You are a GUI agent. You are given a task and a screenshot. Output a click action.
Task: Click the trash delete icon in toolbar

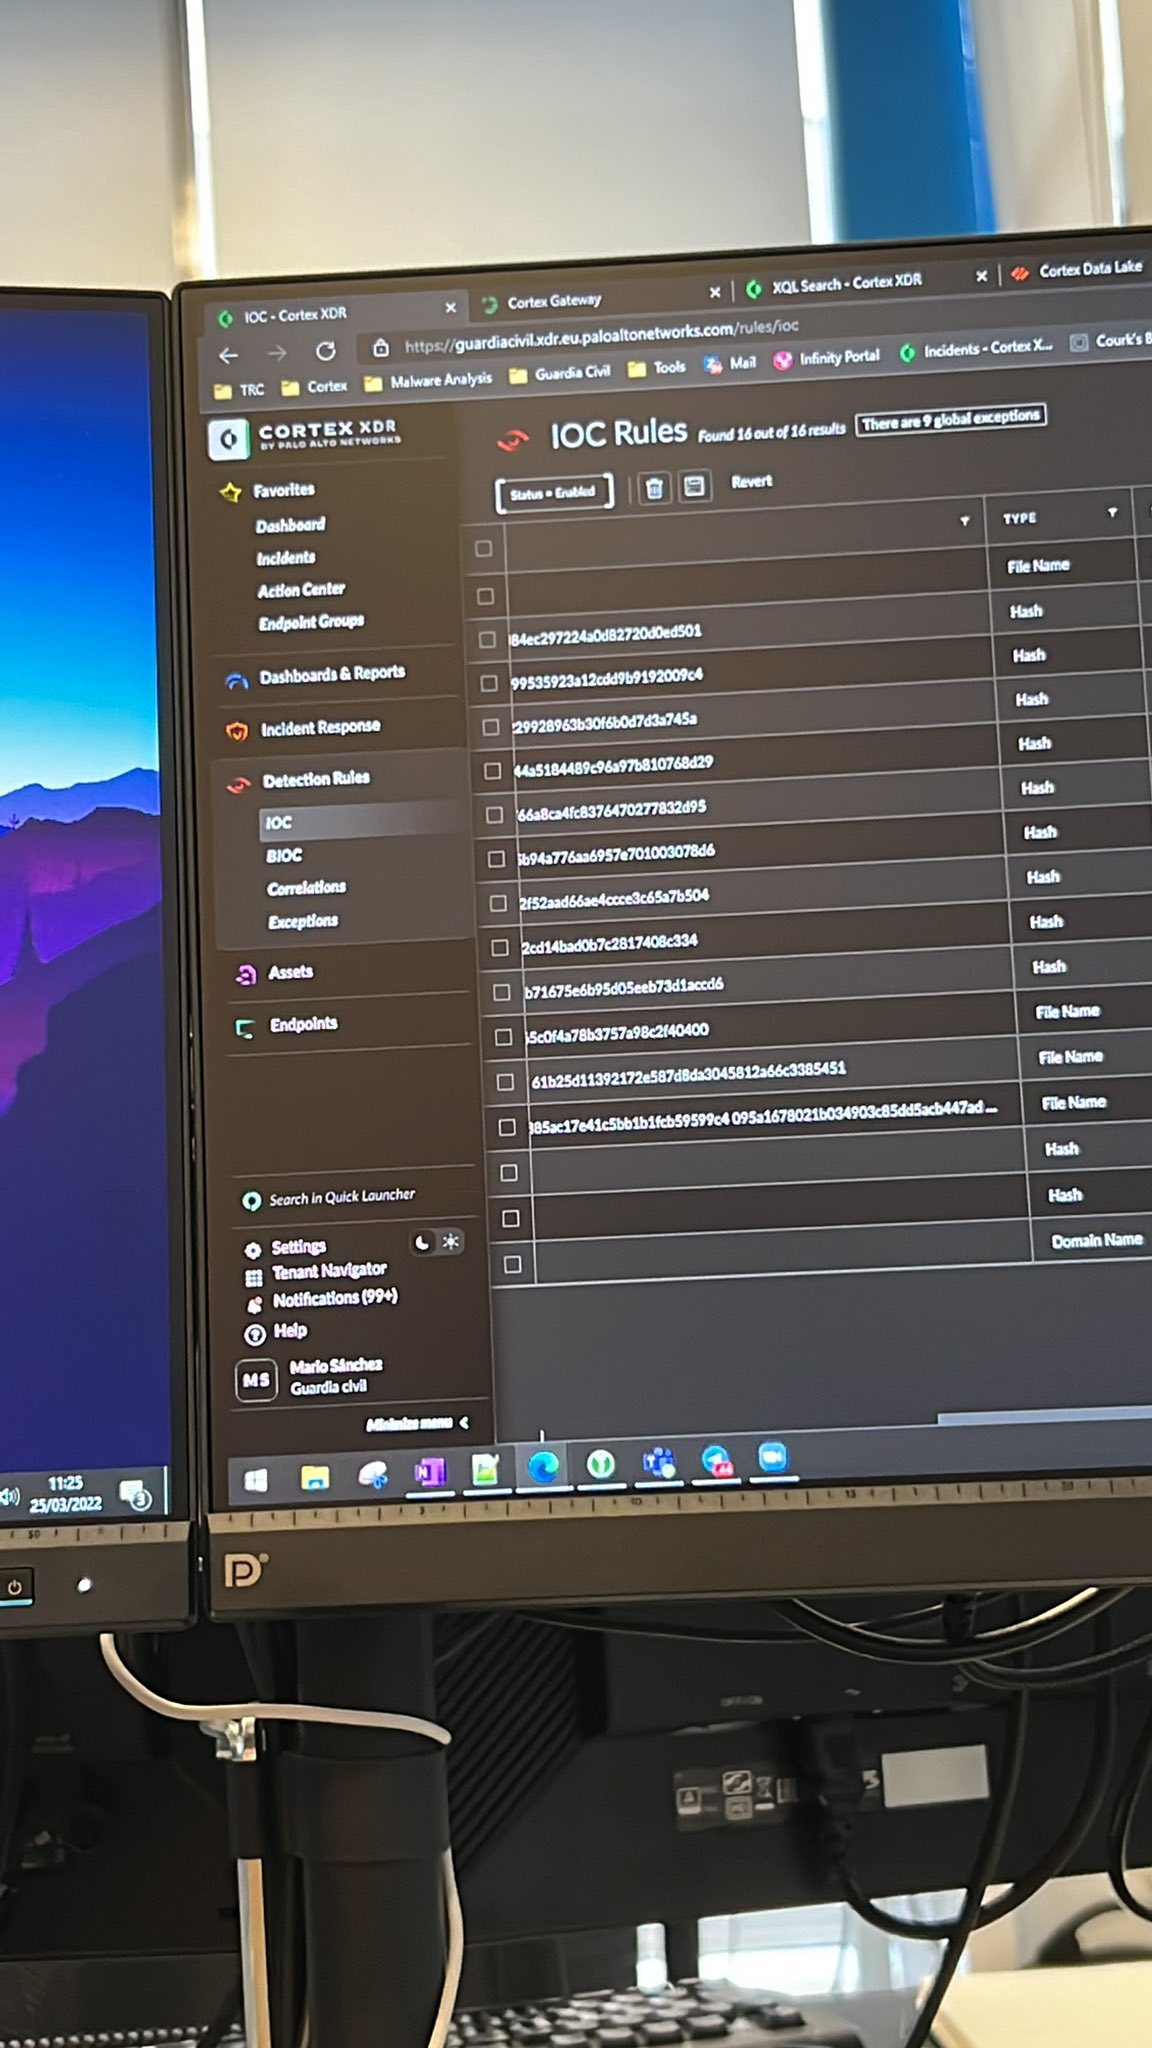654,488
